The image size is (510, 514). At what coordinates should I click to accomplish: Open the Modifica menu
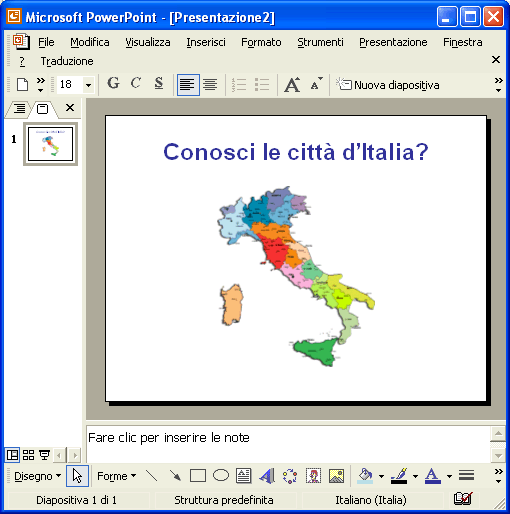(x=90, y=42)
